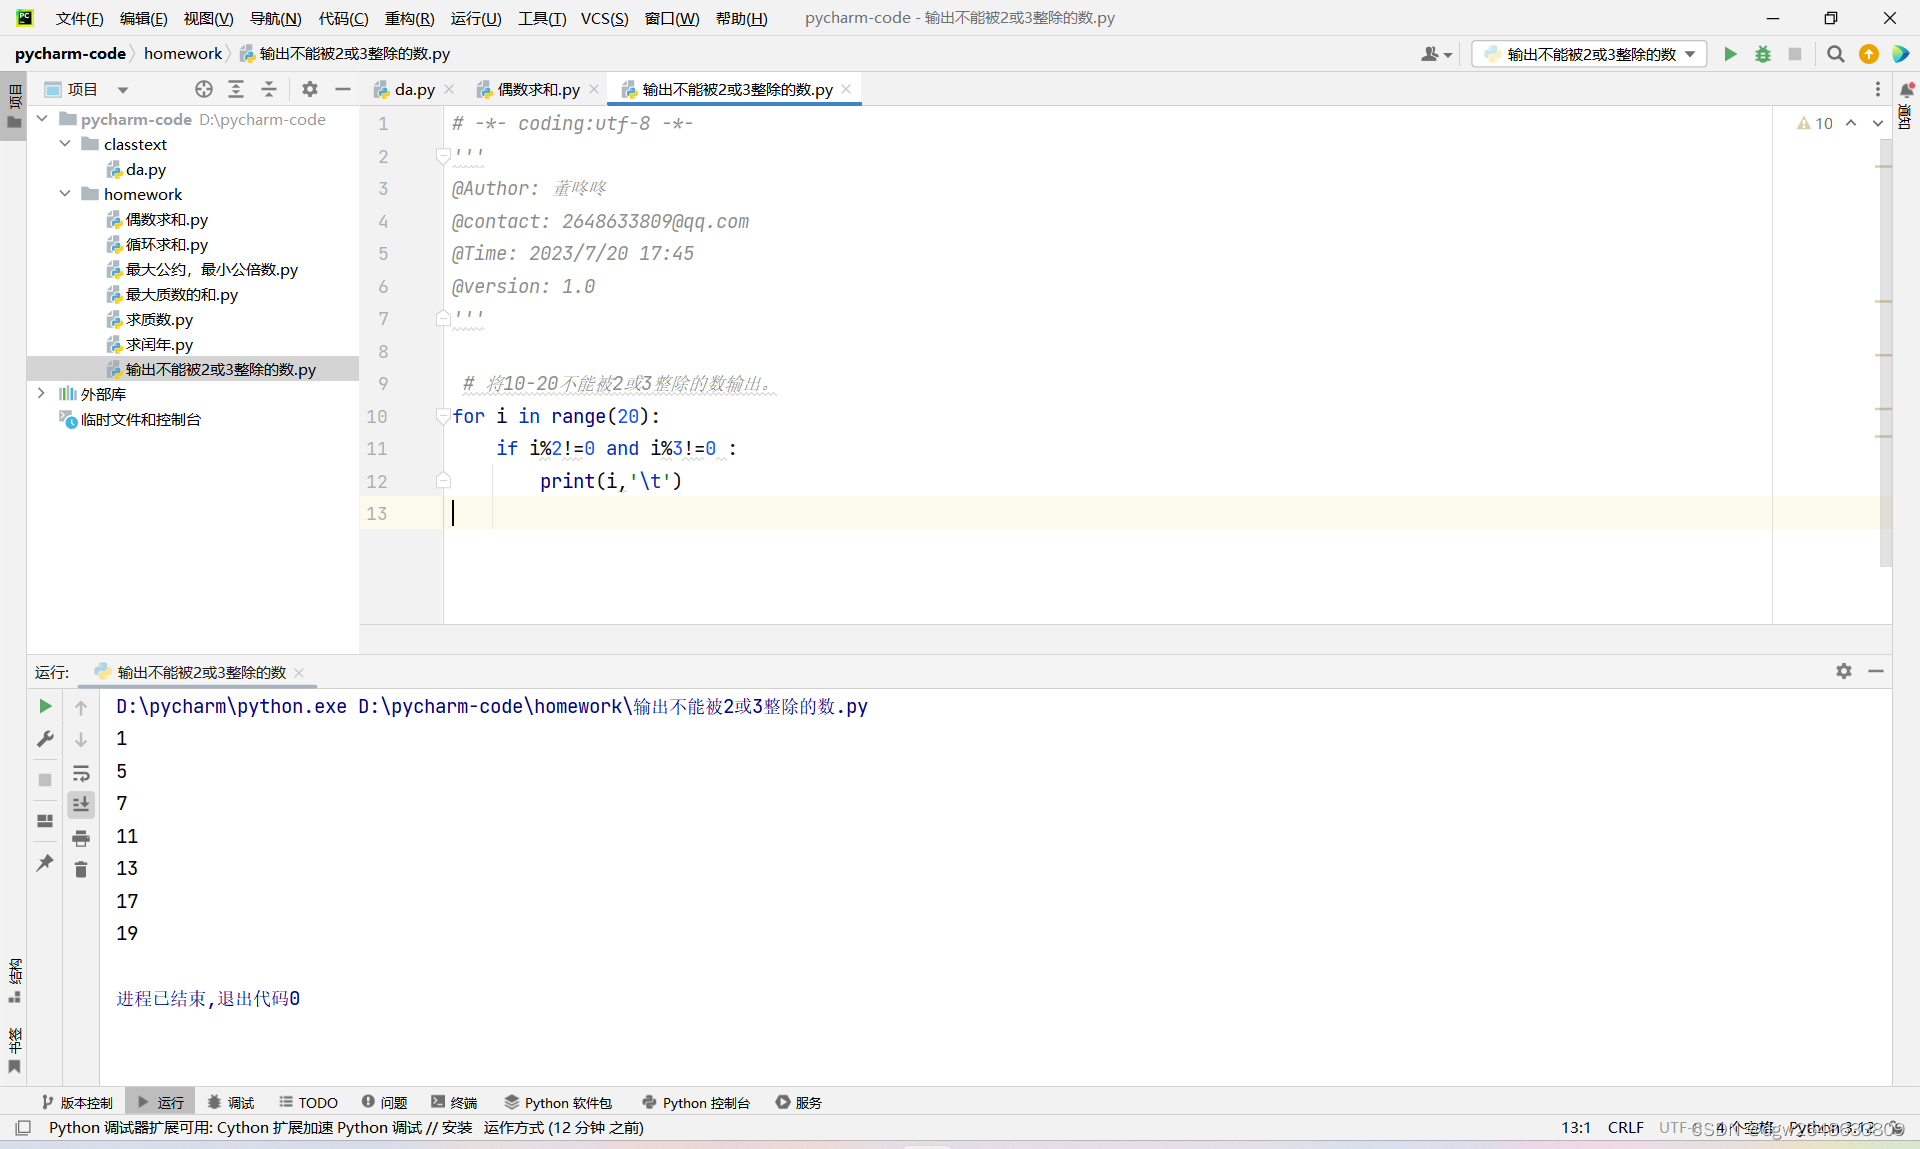Collapse the homework folder
Image resolution: width=1920 pixels, height=1149 pixels.
coord(65,194)
